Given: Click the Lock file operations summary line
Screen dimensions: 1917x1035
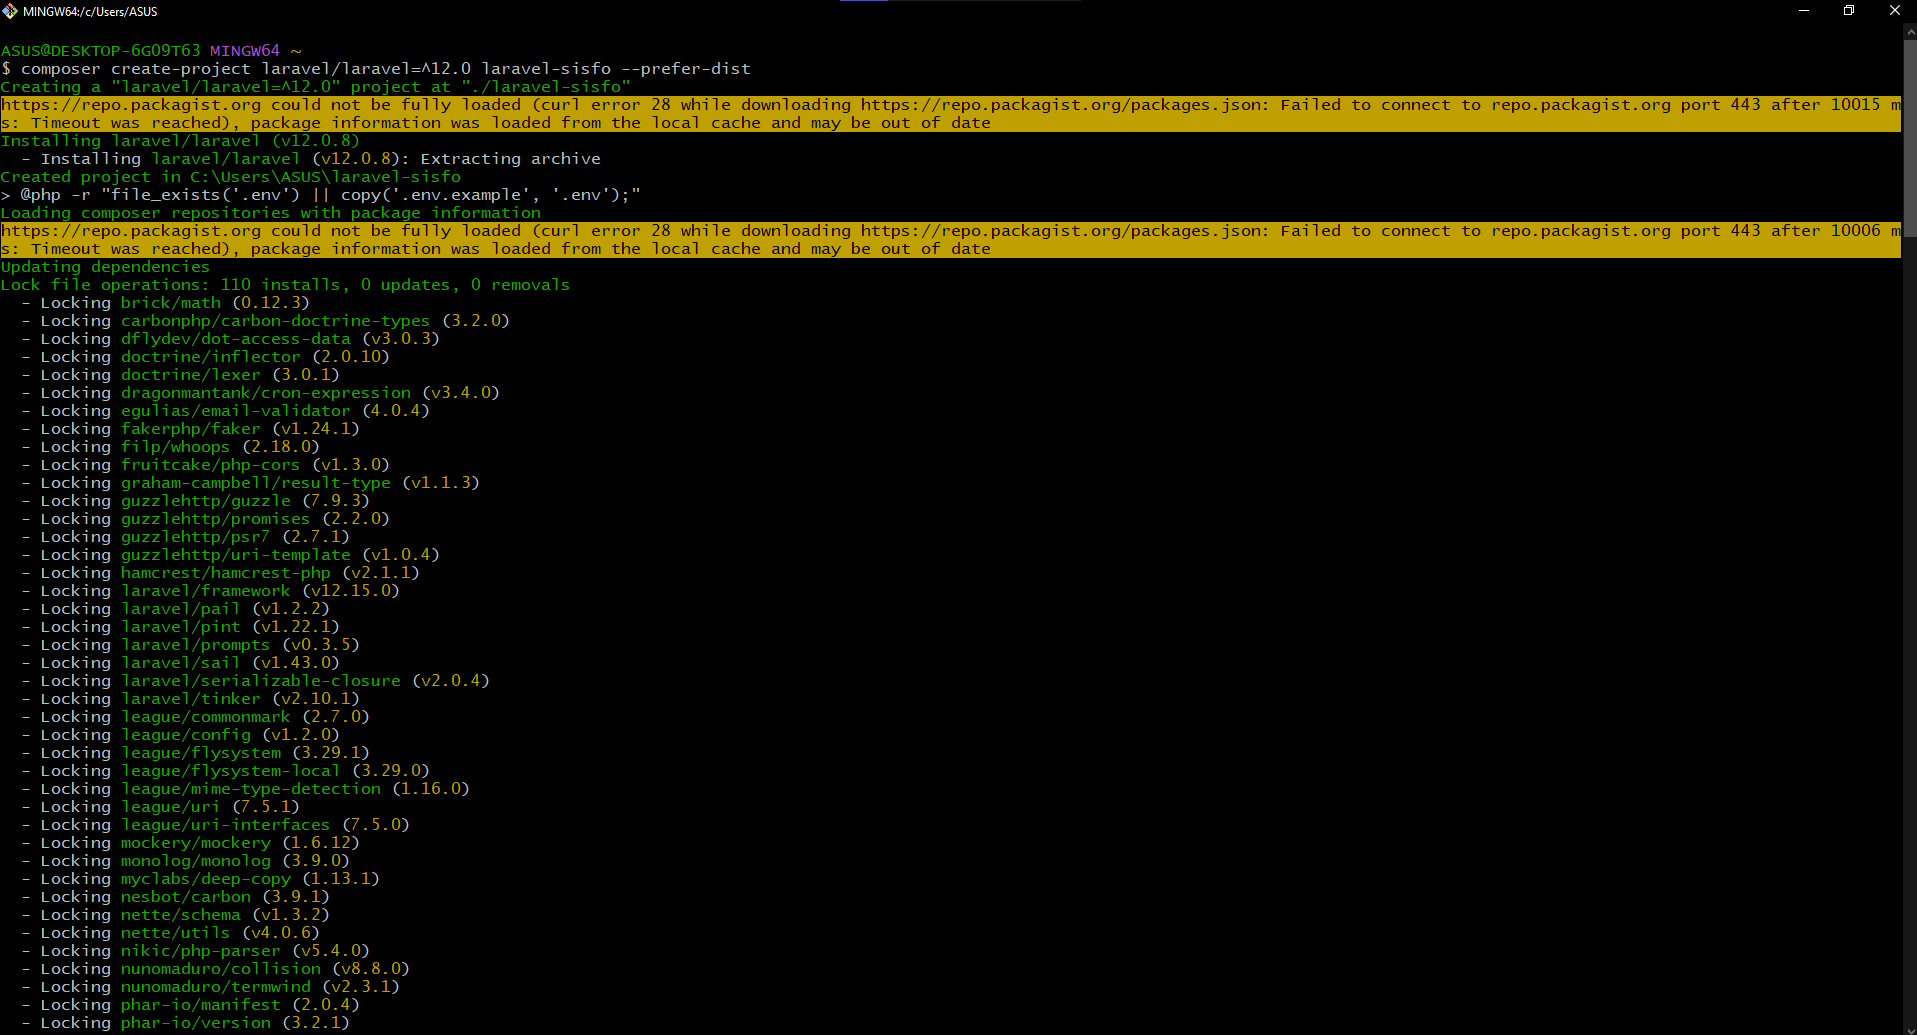Looking at the screenshot, I should click(x=285, y=284).
